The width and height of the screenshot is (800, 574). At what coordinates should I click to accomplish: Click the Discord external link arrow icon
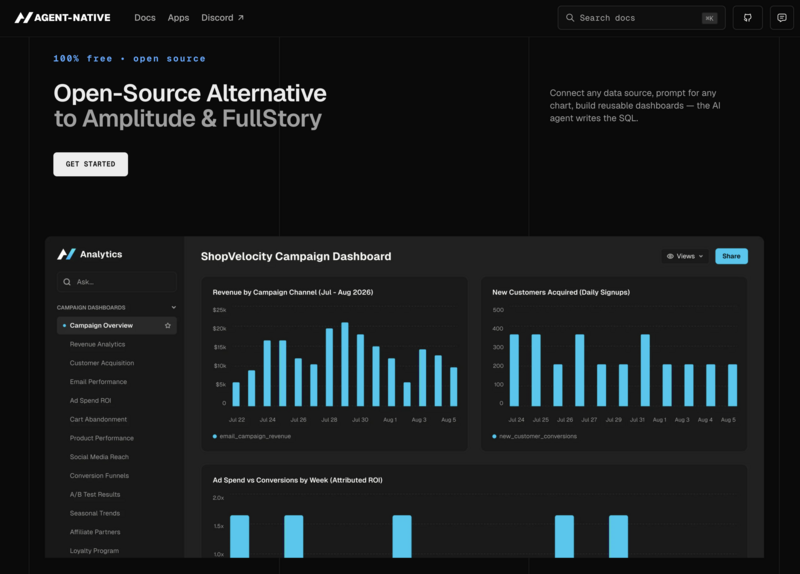click(241, 18)
